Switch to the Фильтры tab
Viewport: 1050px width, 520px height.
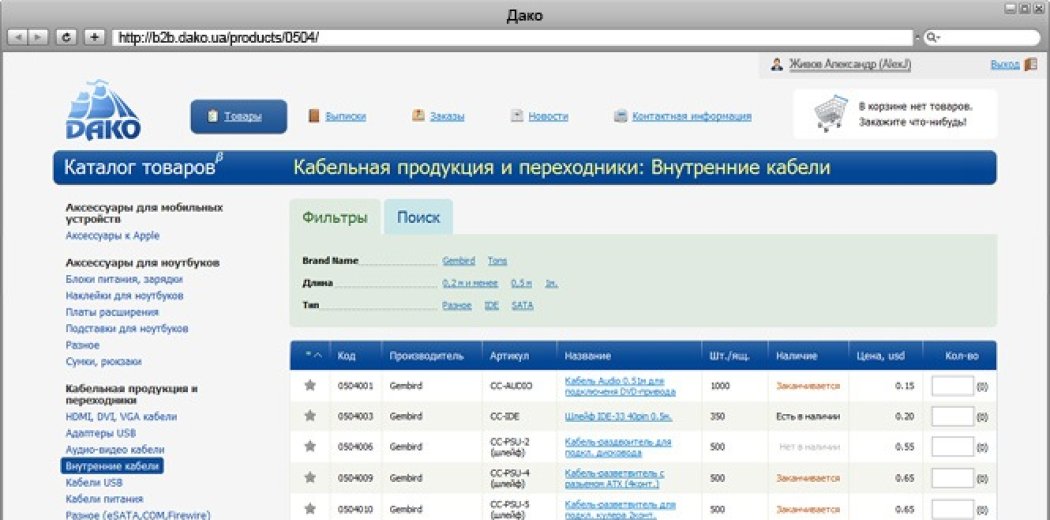(x=335, y=217)
